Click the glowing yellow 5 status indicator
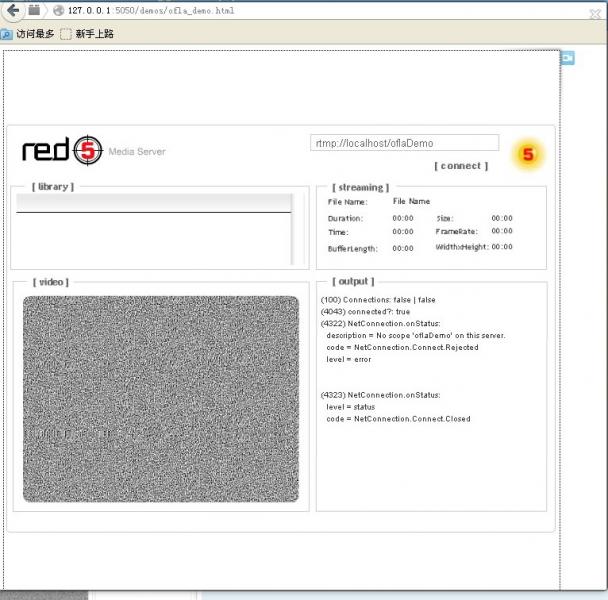The height and width of the screenshot is (600, 608). coord(528,154)
